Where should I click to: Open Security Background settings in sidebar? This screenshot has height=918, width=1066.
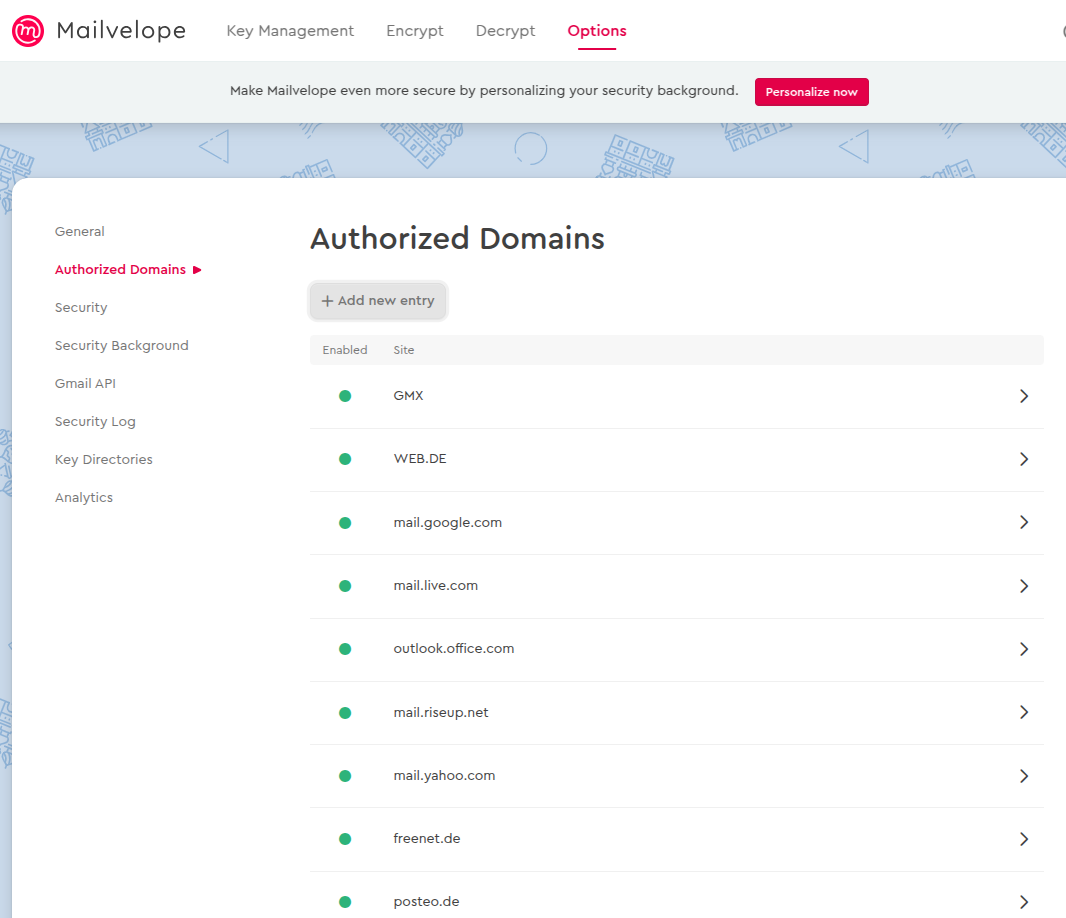(x=121, y=346)
